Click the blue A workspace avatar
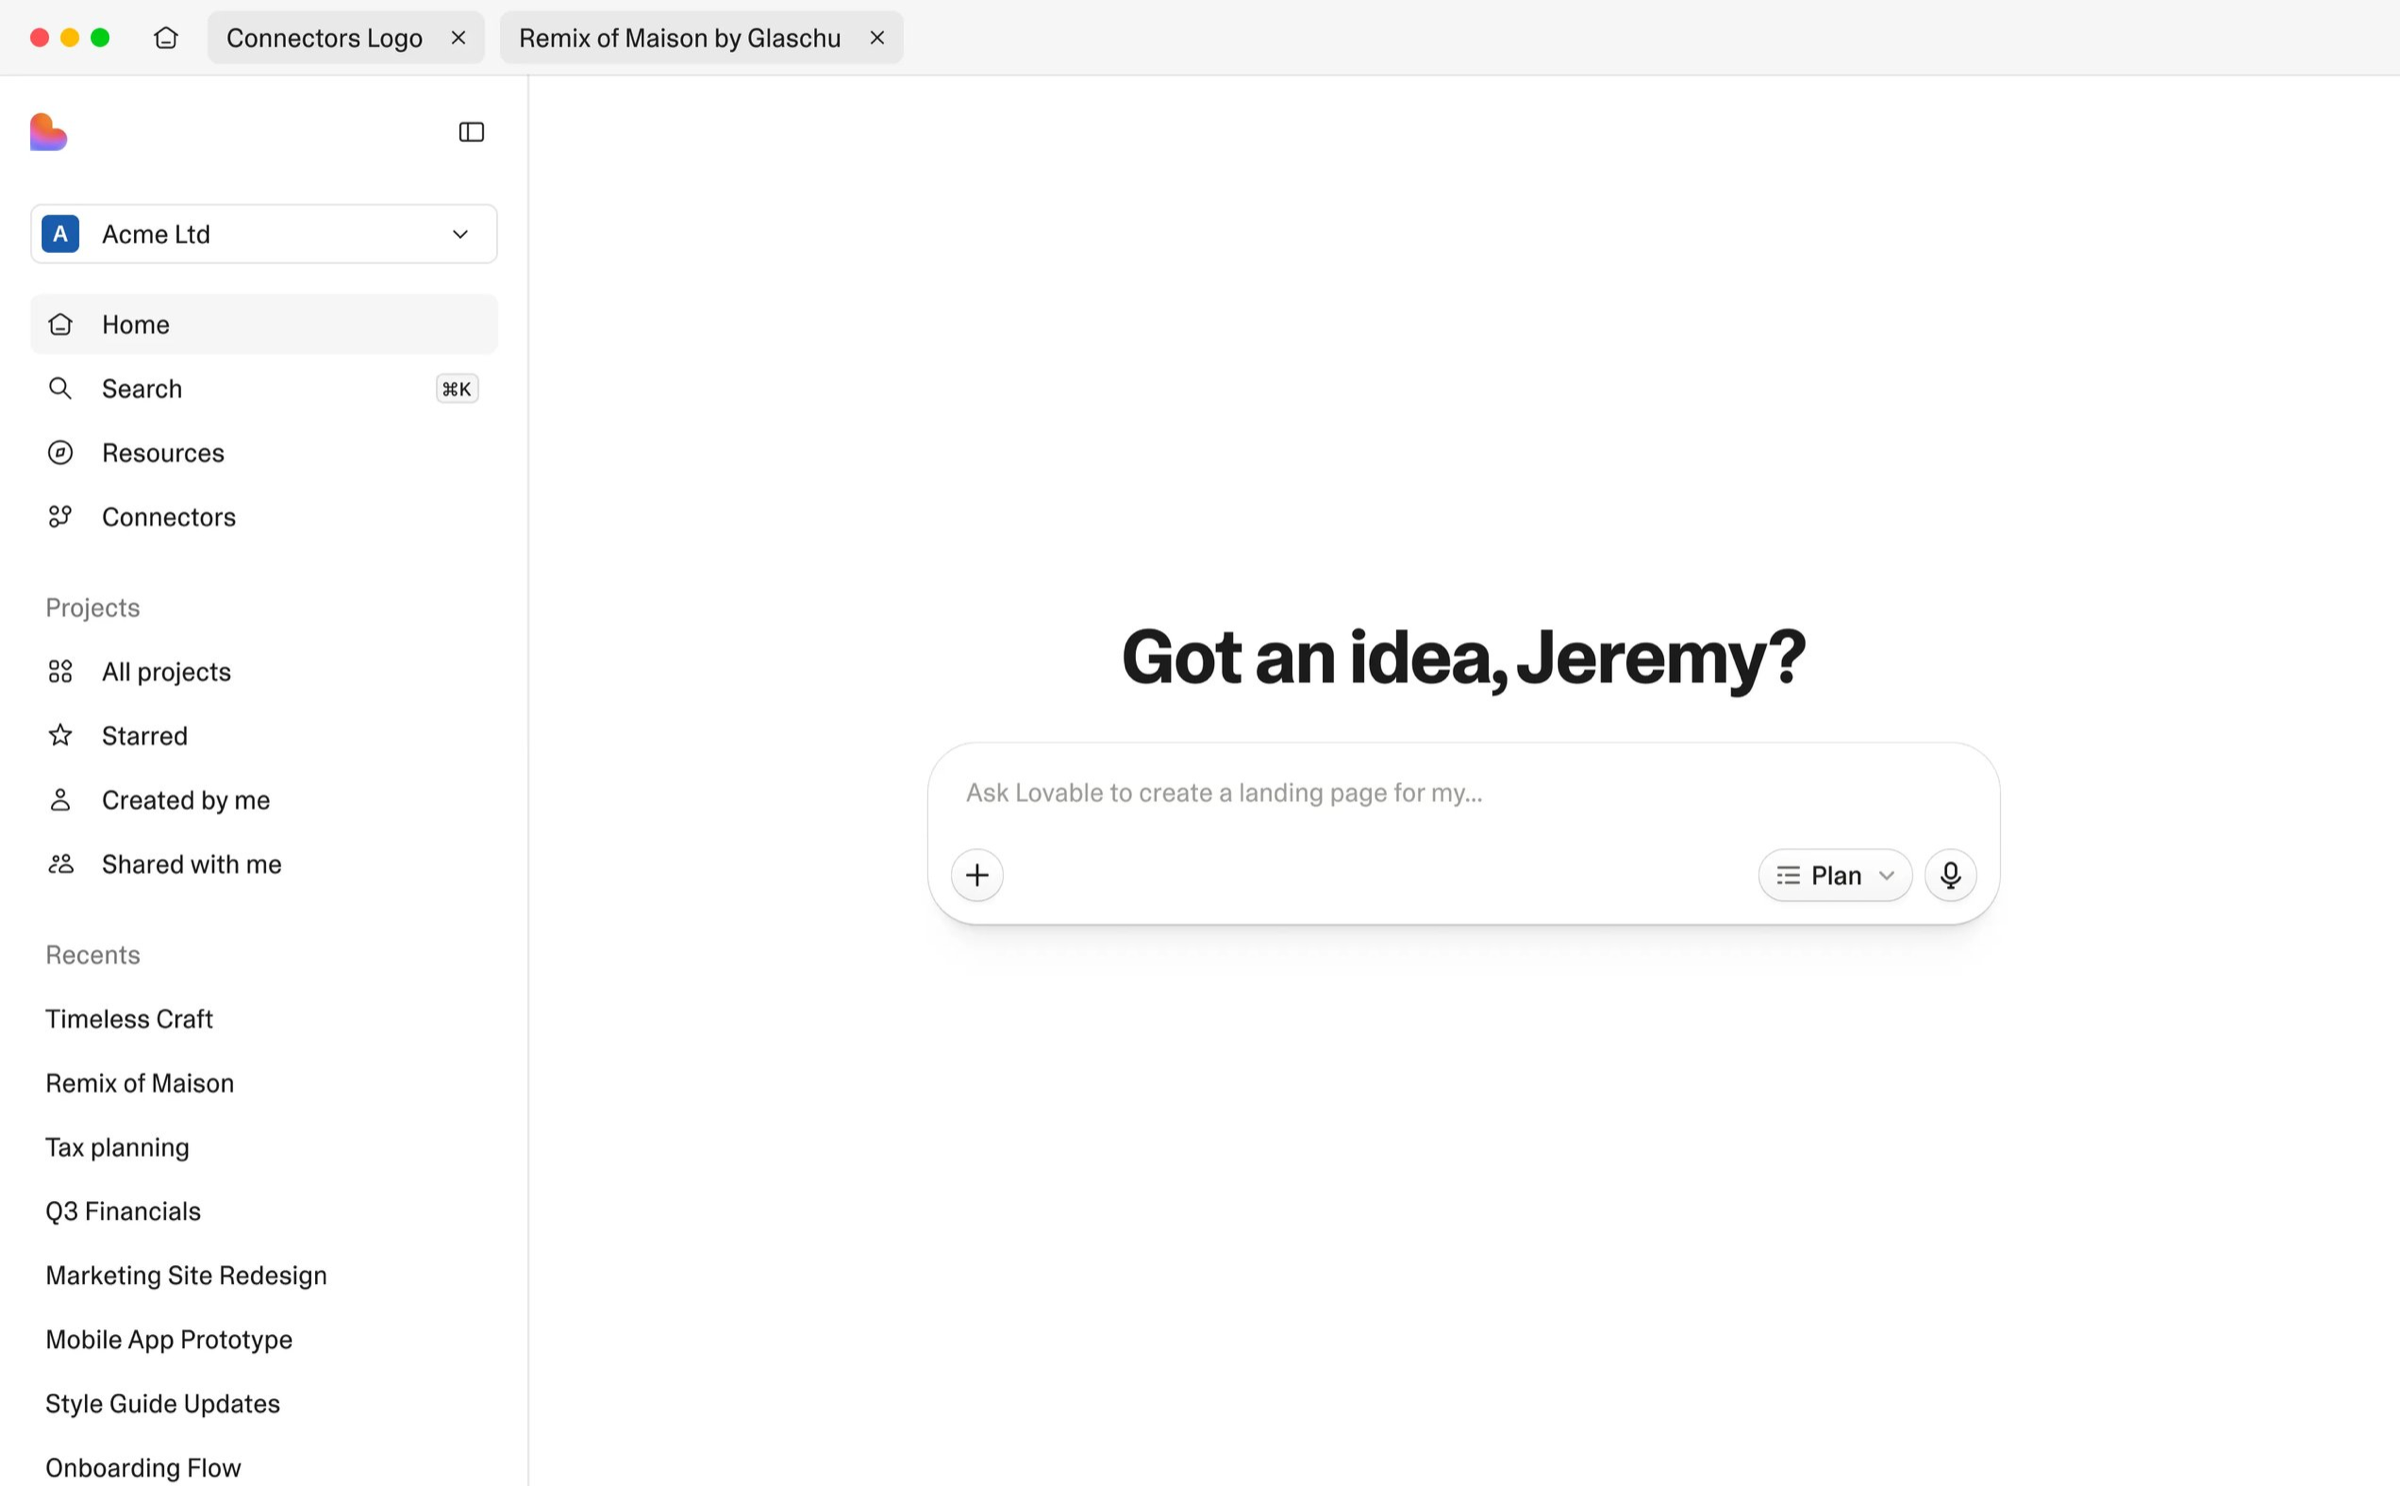The height and width of the screenshot is (1486, 2400). (x=60, y=234)
